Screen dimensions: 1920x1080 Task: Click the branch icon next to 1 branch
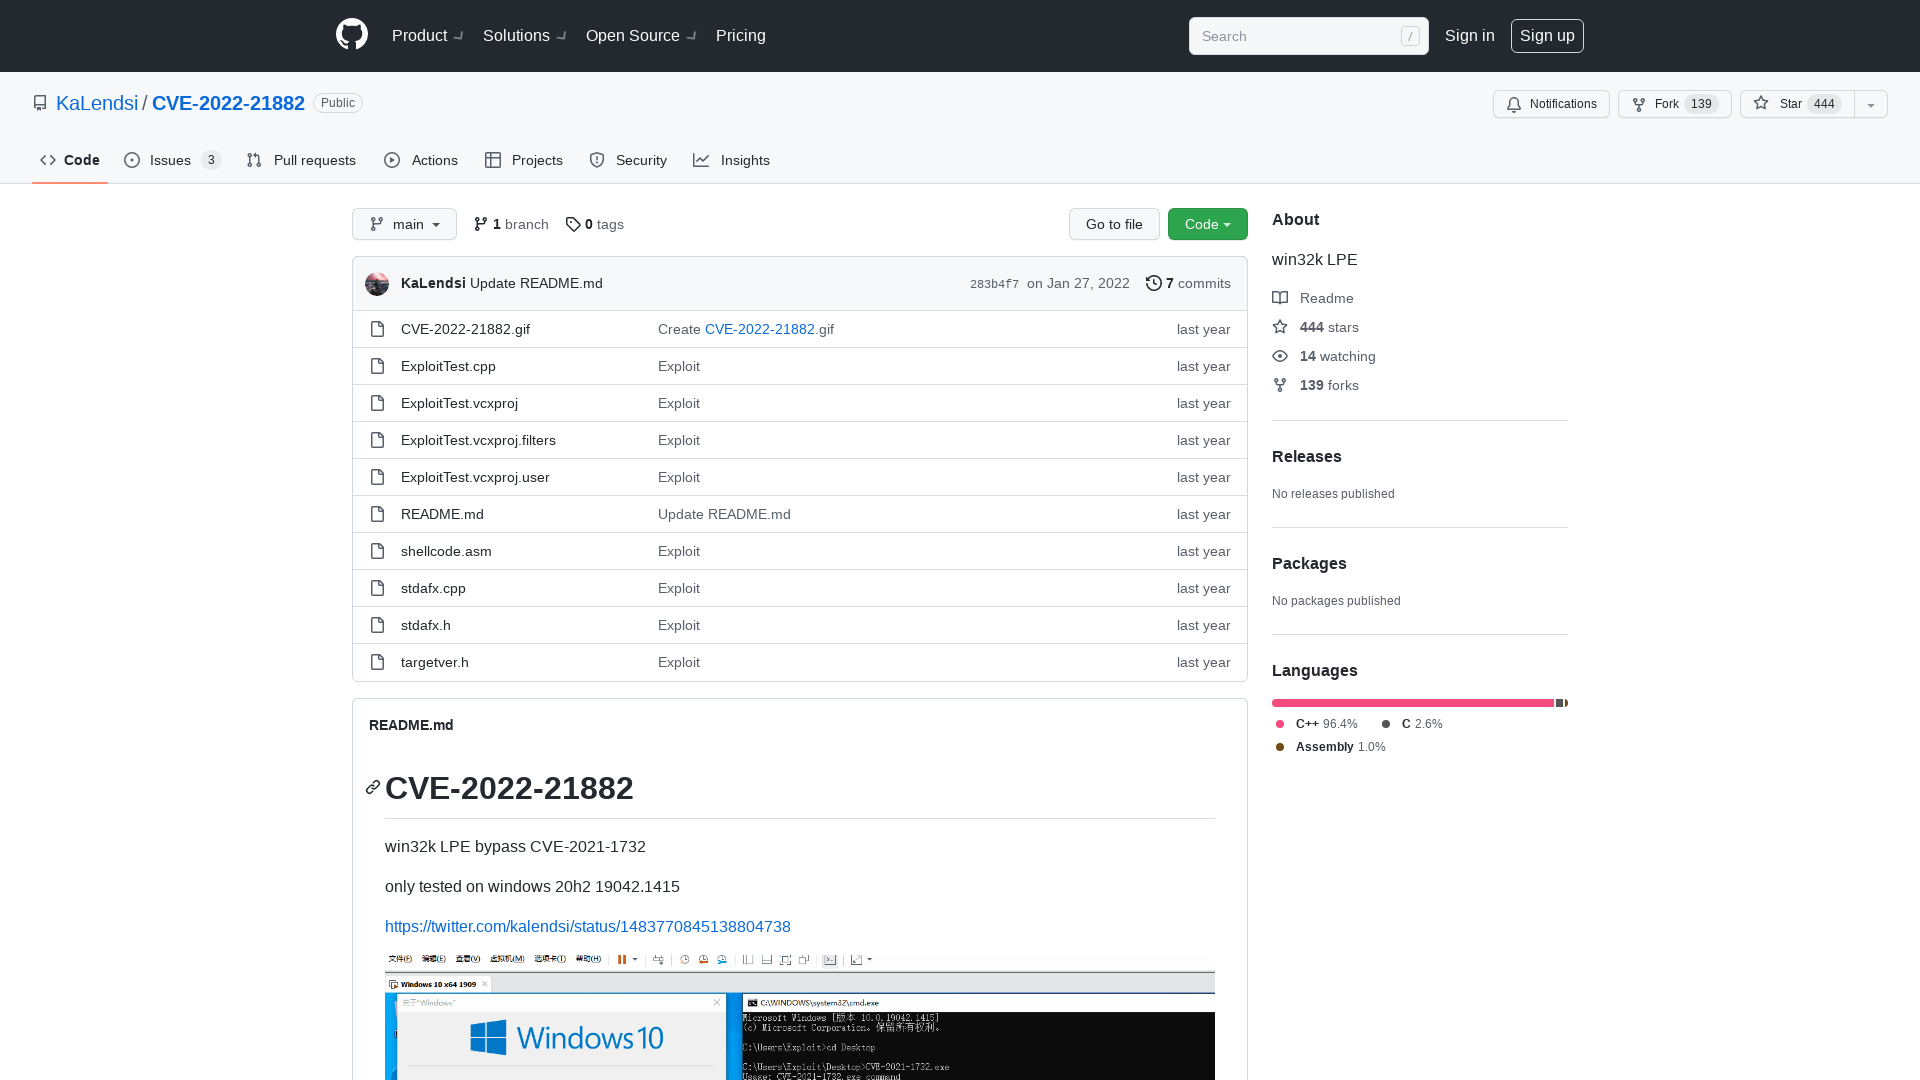click(481, 224)
